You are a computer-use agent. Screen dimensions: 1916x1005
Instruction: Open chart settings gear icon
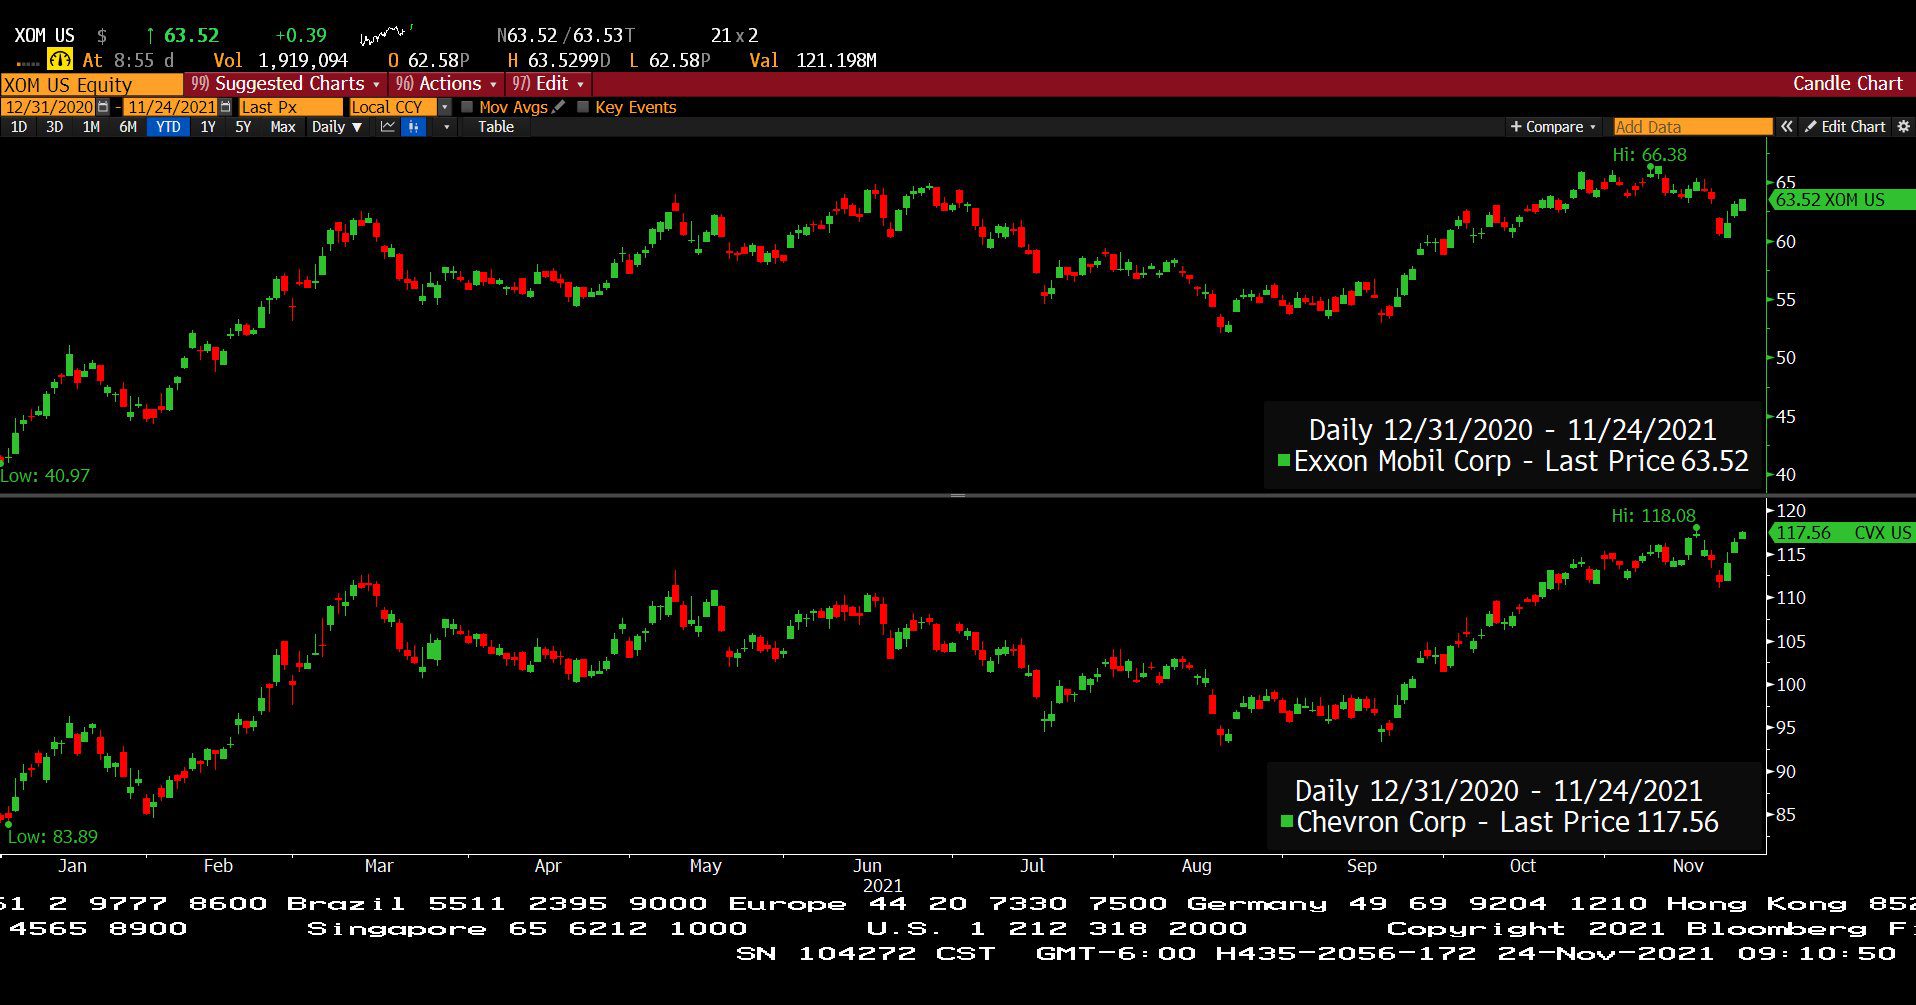click(1903, 127)
